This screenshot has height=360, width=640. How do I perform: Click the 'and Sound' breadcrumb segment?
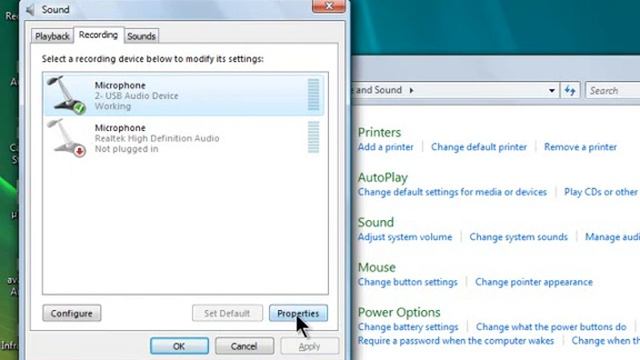pos(378,90)
